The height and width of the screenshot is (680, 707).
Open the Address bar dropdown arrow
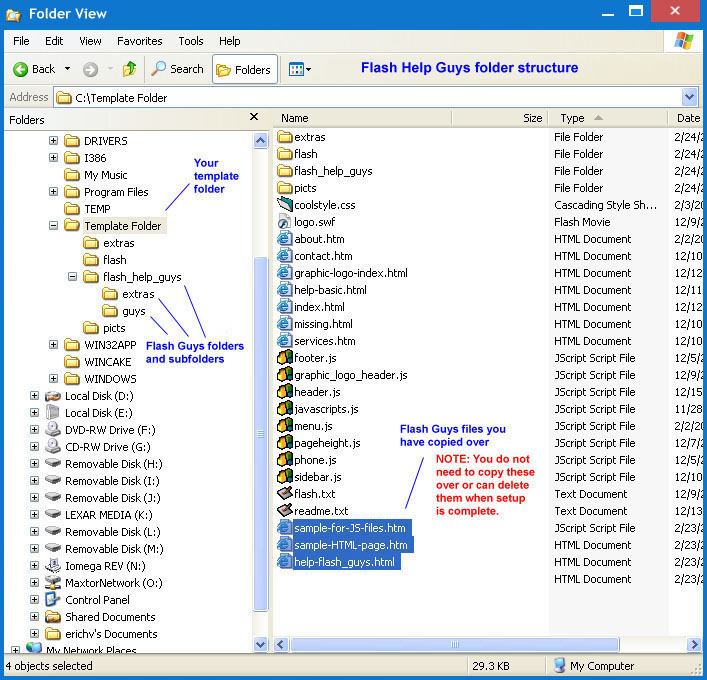[x=689, y=97]
